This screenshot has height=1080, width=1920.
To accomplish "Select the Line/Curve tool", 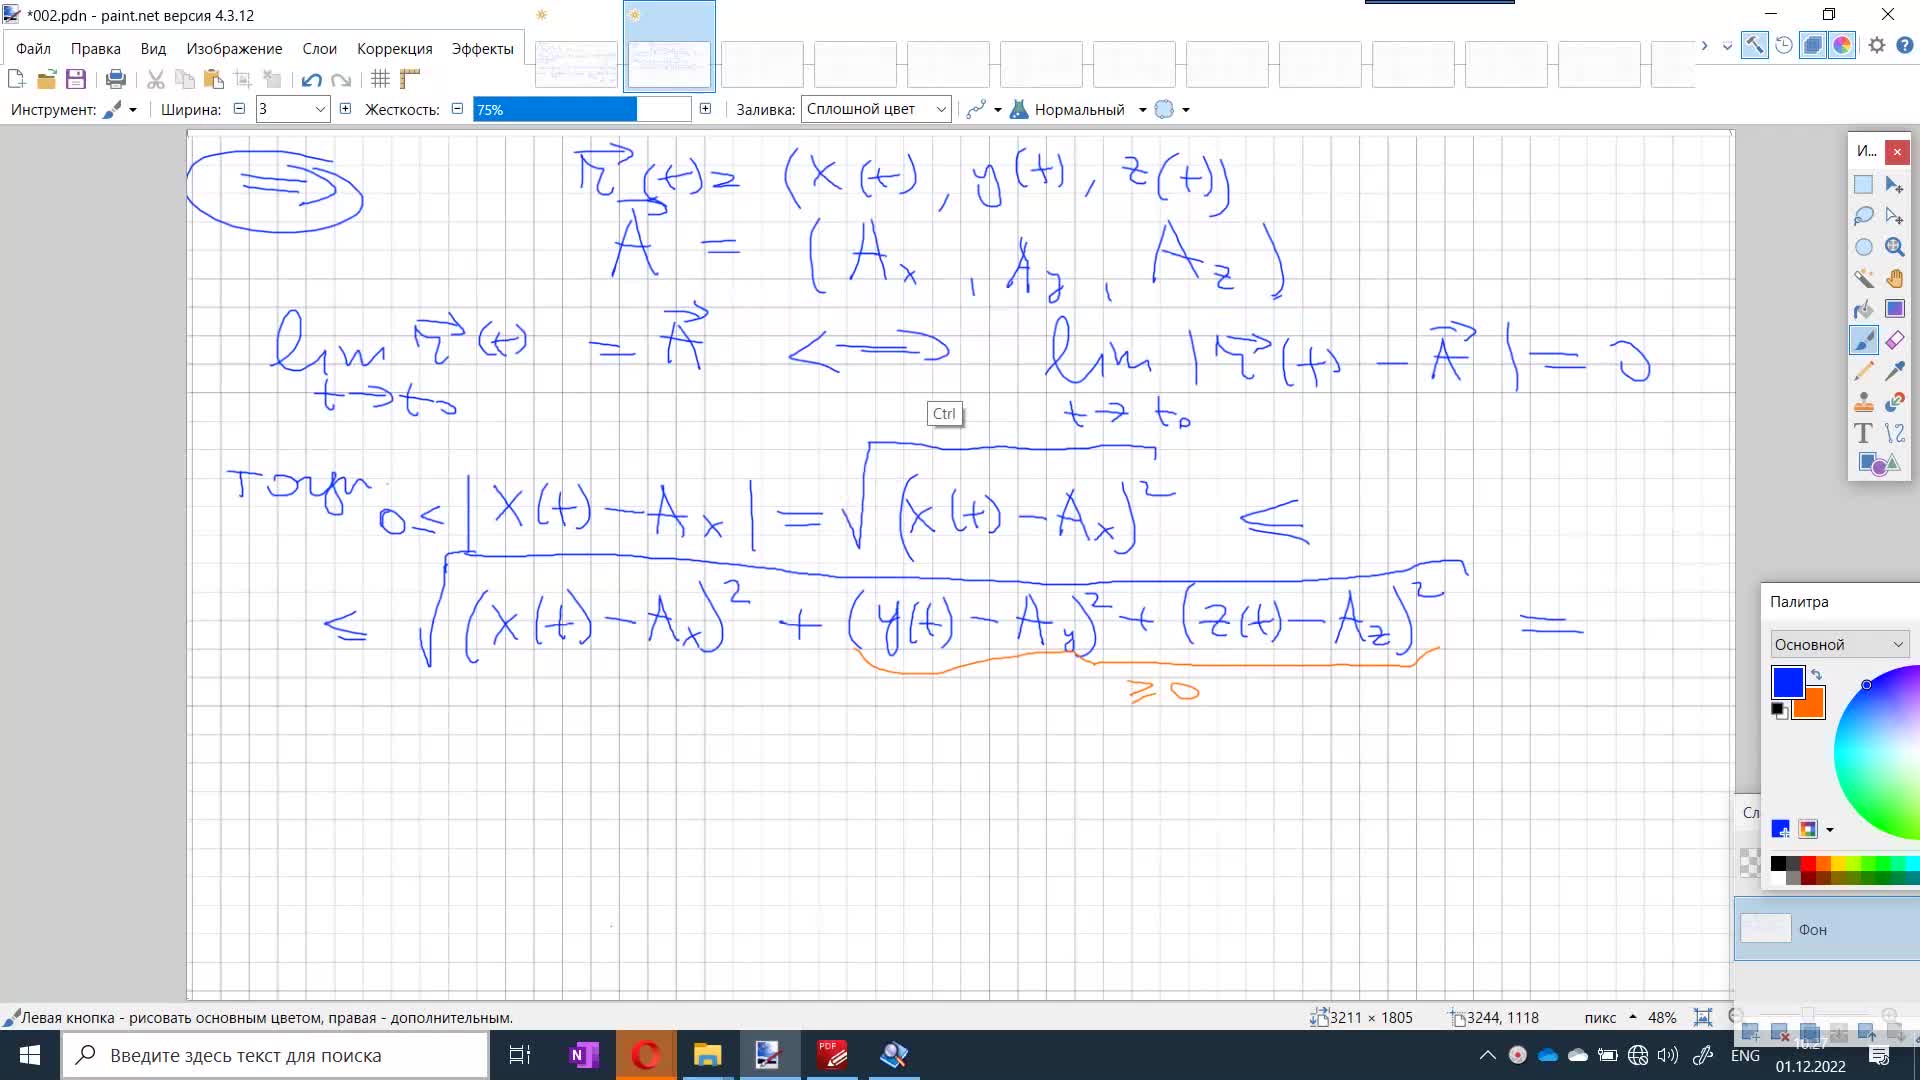I will [1894, 433].
